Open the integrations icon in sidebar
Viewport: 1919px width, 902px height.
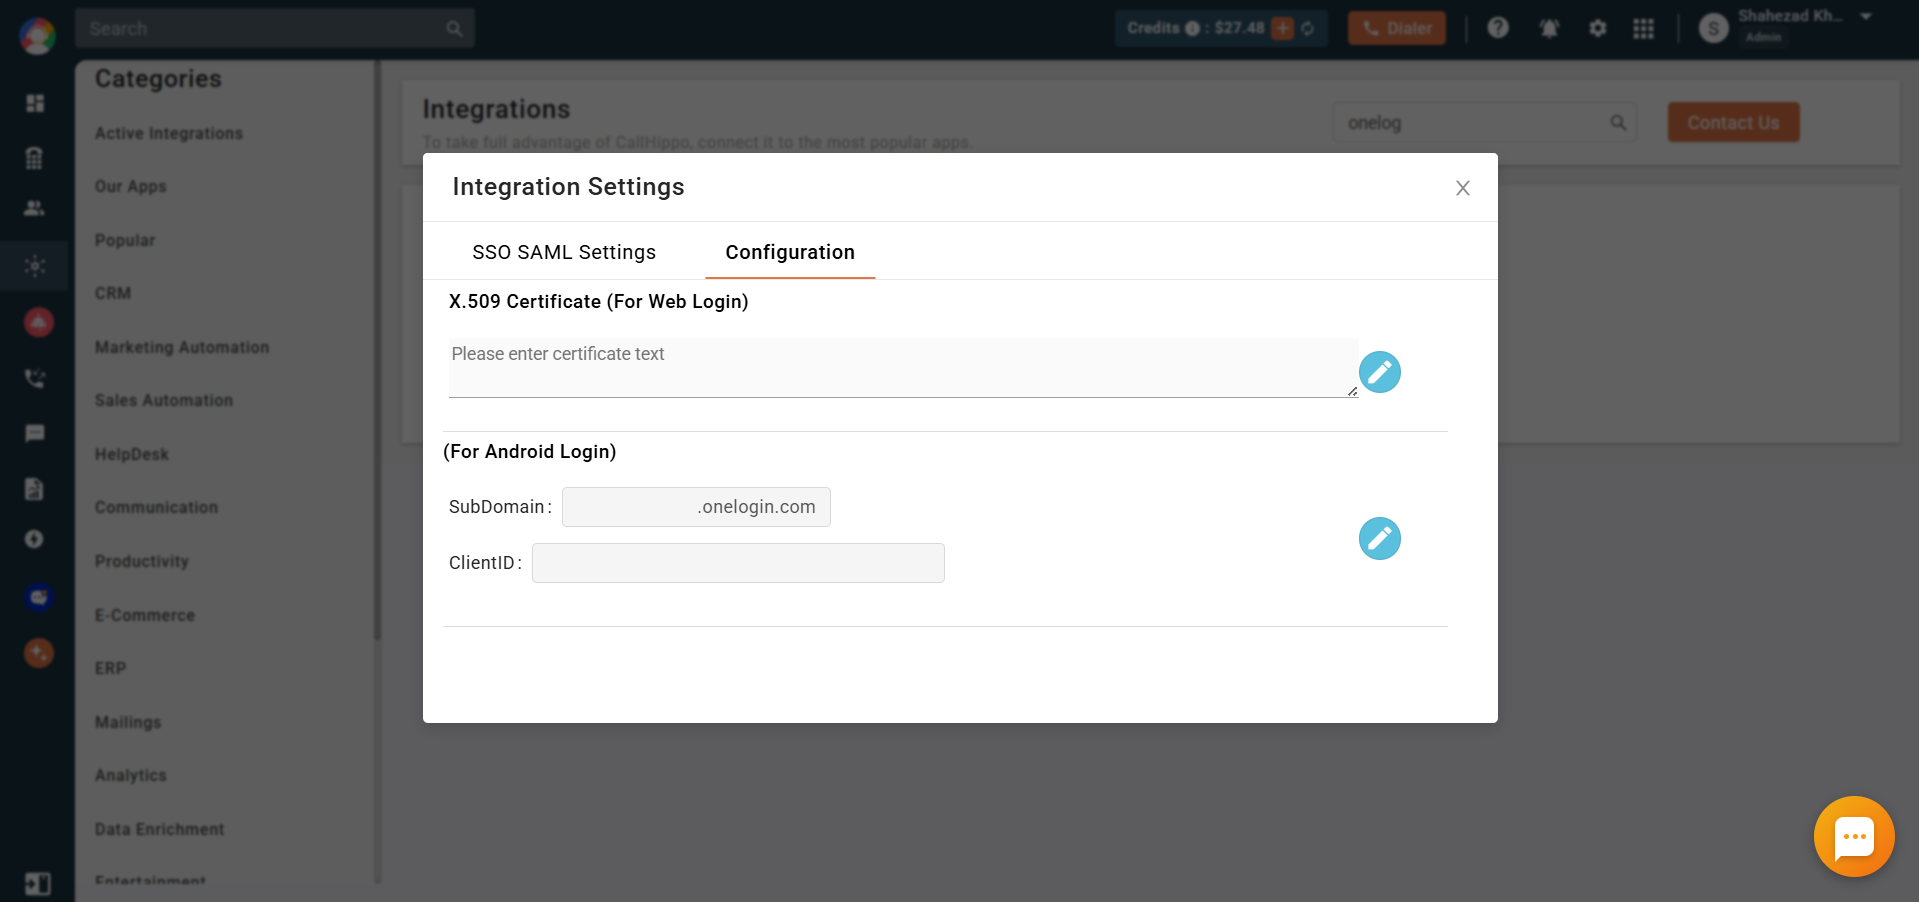pyautogui.click(x=35, y=266)
